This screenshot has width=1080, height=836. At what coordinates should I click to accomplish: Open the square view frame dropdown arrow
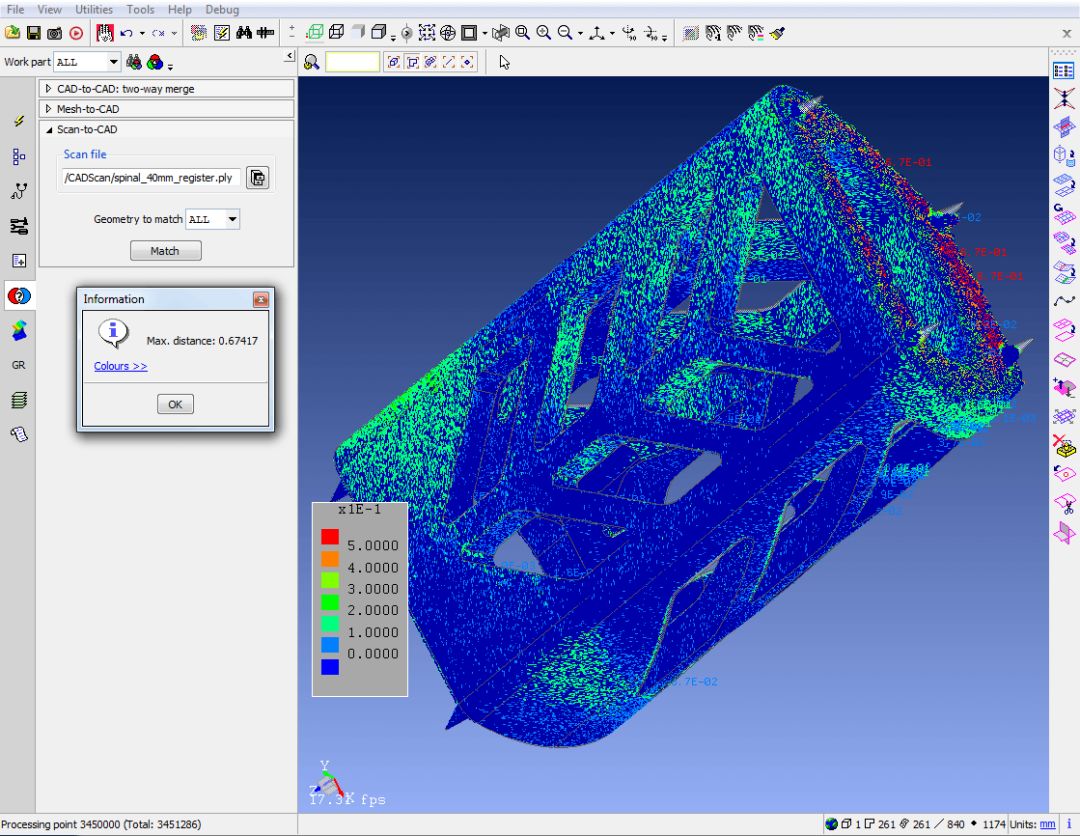(485, 33)
